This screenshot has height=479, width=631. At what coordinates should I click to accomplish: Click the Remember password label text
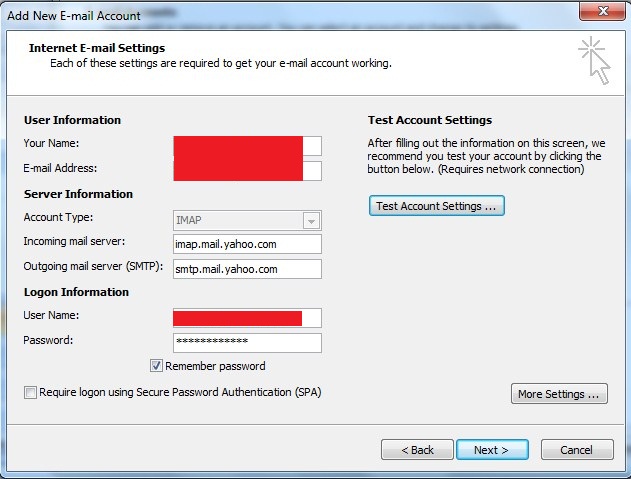(x=215, y=366)
